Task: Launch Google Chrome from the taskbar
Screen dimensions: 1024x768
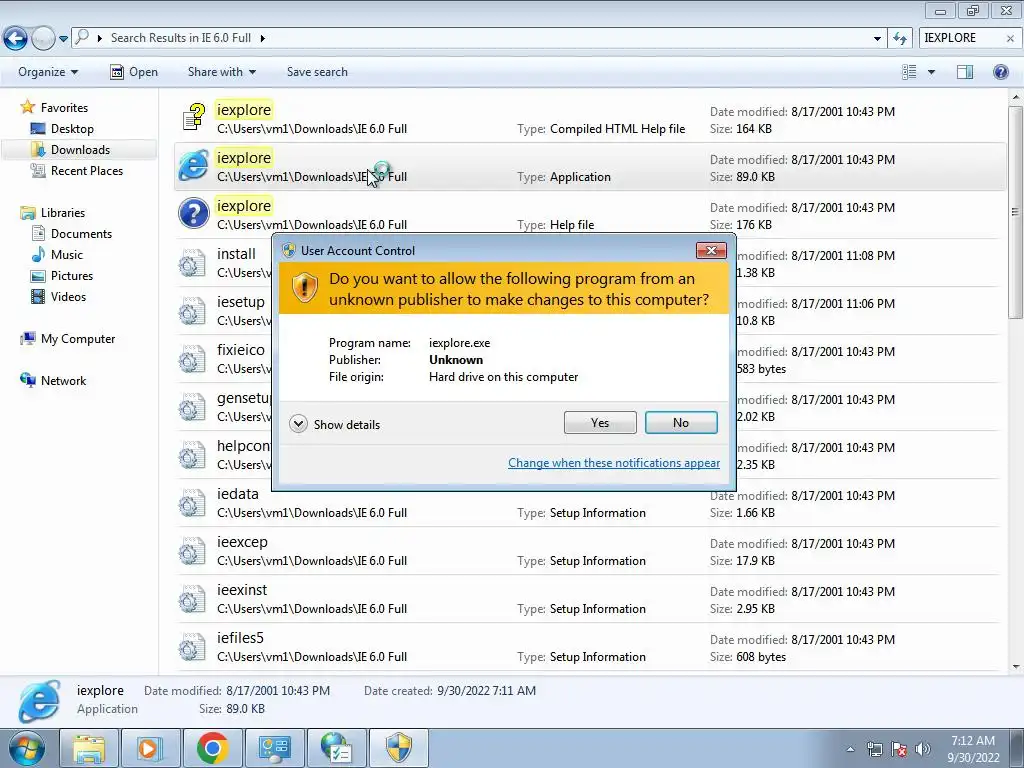Action: point(212,748)
